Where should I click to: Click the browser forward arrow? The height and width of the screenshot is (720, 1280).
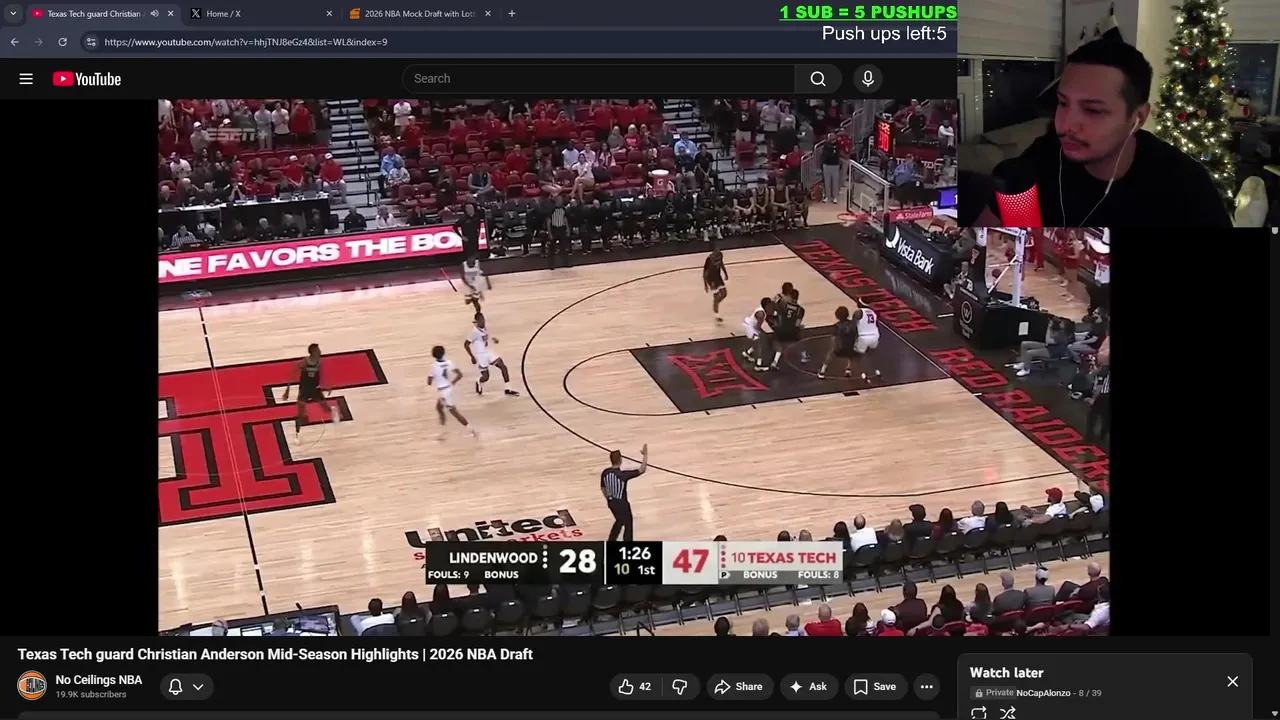(x=38, y=42)
